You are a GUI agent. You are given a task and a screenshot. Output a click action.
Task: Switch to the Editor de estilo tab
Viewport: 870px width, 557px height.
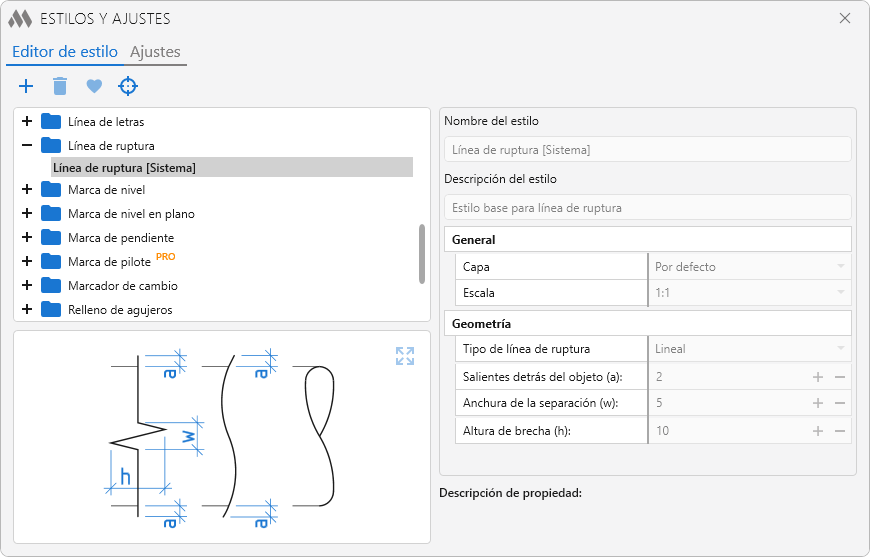click(64, 52)
